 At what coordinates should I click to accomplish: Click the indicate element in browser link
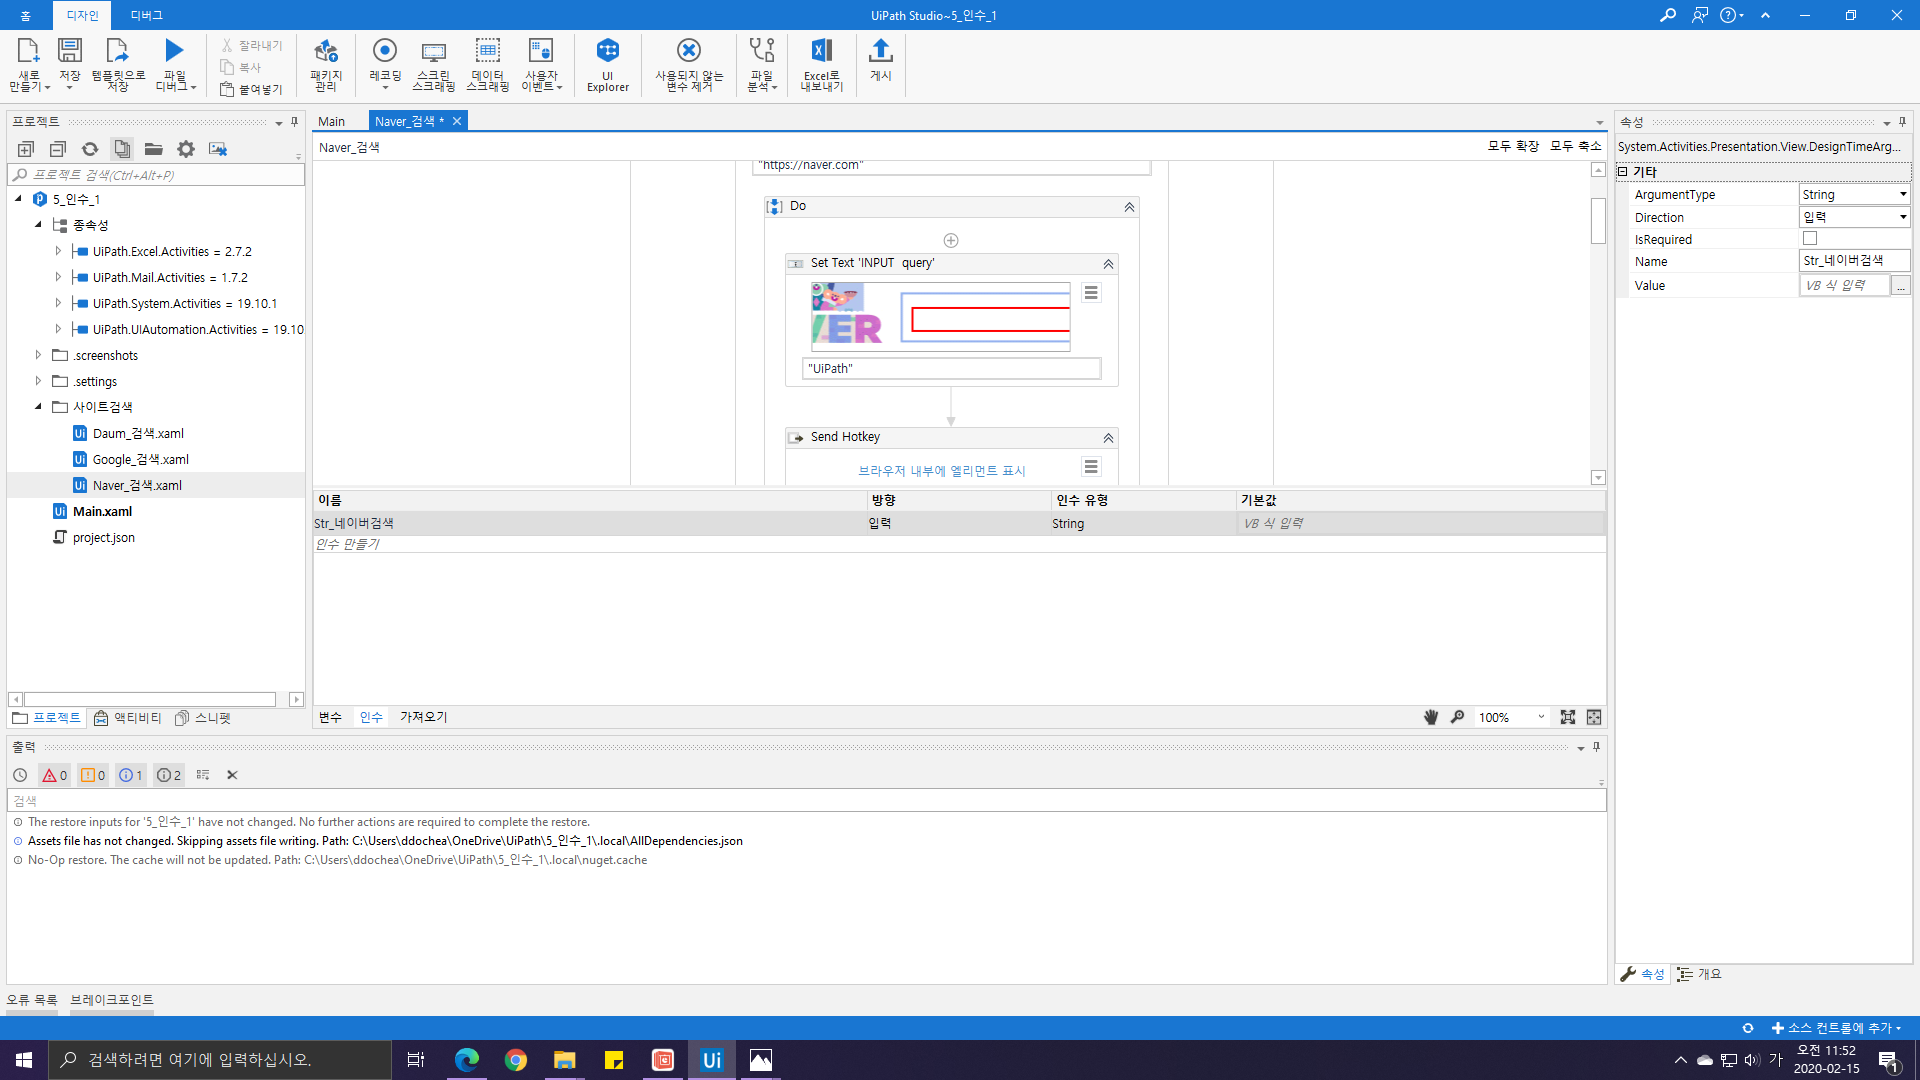coord(941,471)
